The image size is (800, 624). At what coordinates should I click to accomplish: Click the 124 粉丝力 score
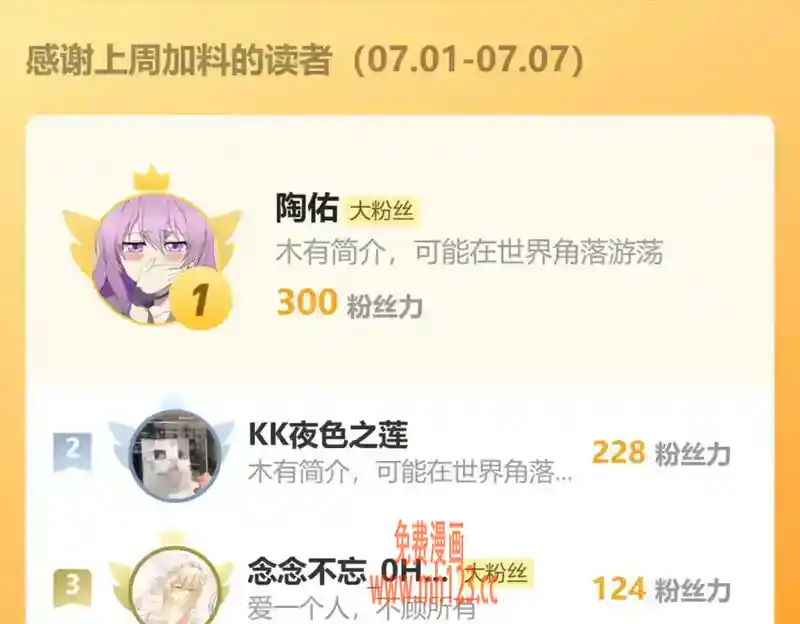click(661, 589)
